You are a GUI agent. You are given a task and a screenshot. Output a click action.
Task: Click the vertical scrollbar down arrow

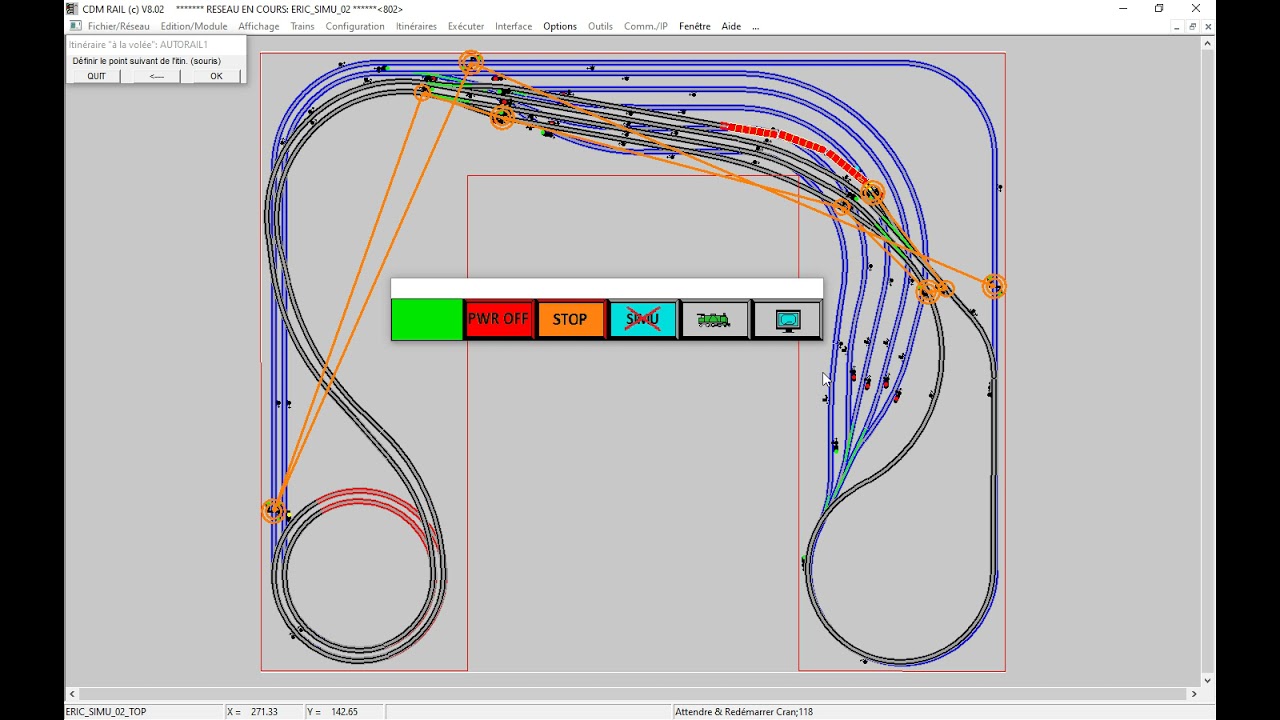click(x=1208, y=680)
